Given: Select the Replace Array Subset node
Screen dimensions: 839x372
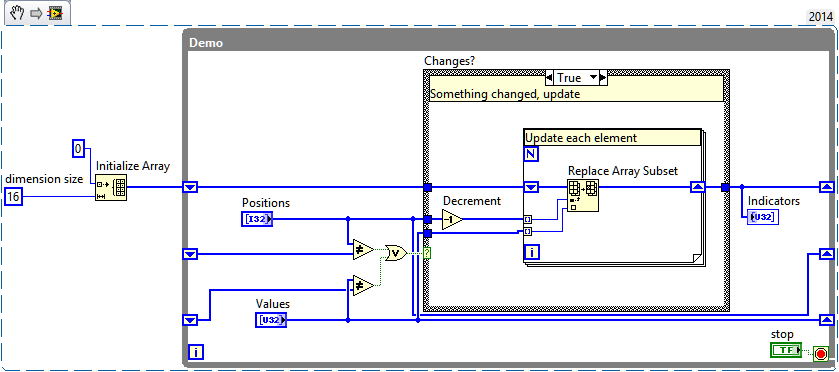Looking at the screenshot, I should [583, 195].
